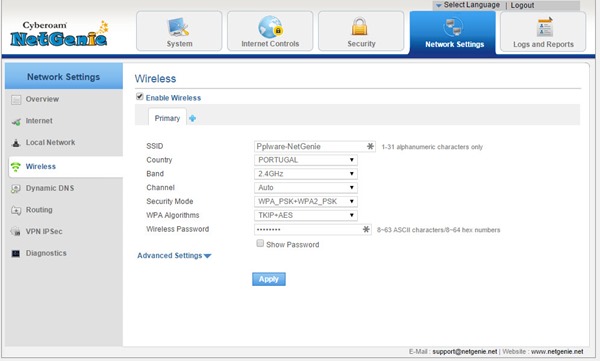Click the Diagnostics sidebar icon

coord(16,253)
